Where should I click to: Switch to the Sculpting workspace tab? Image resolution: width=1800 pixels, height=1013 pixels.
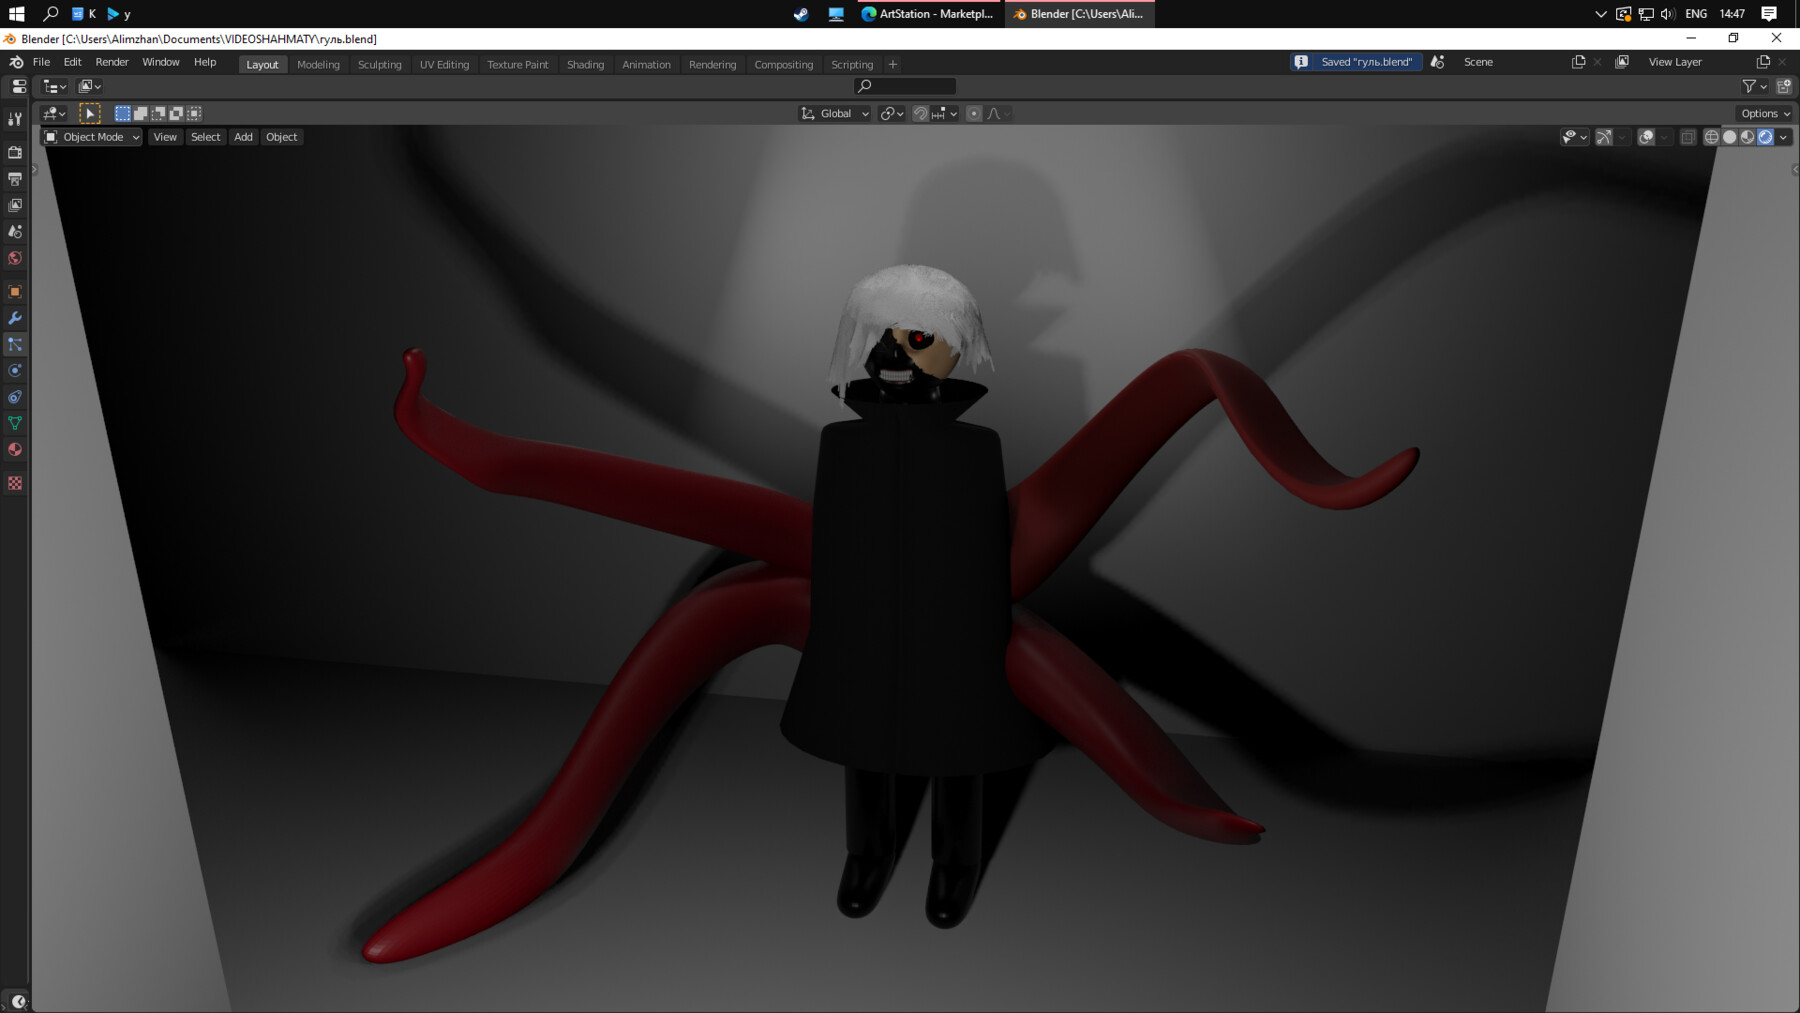click(x=380, y=64)
